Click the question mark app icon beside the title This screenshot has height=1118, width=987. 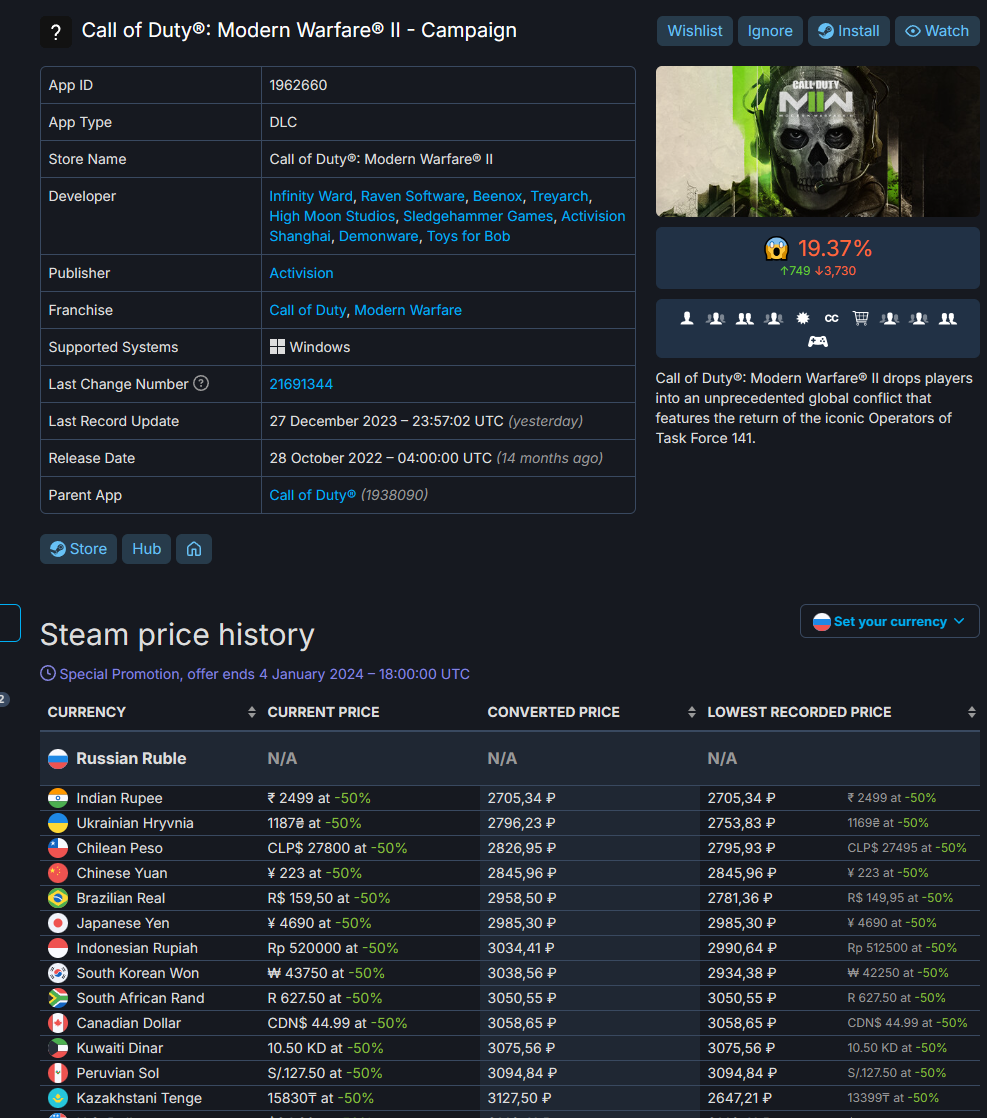56,31
